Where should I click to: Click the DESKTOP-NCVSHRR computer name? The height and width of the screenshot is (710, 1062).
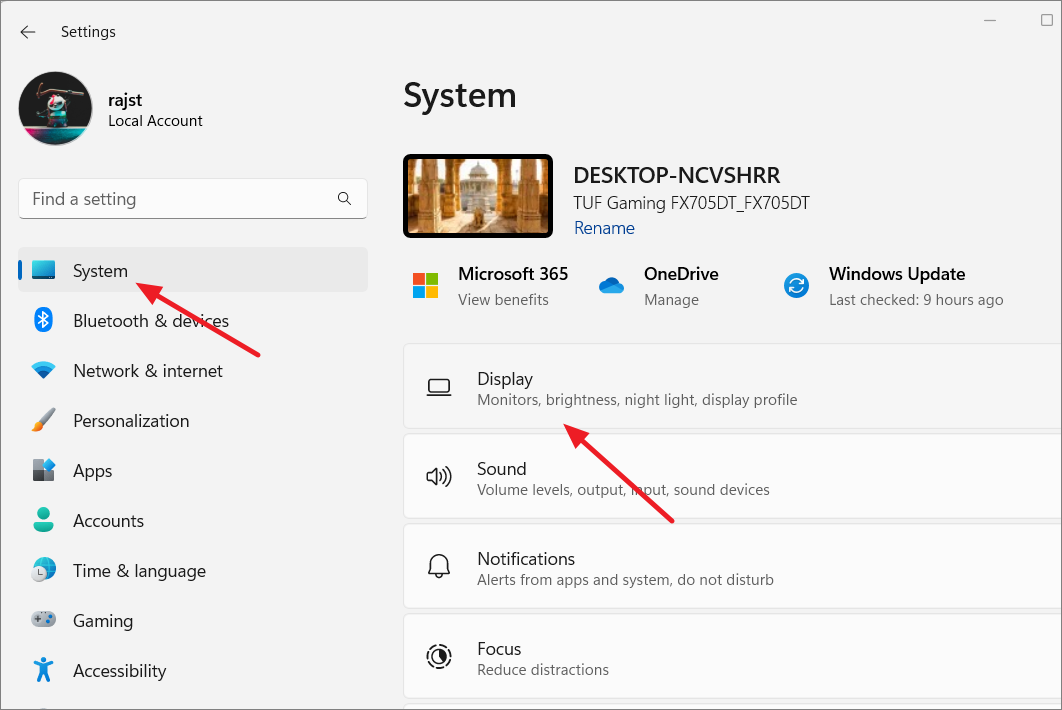pyautogui.click(x=677, y=175)
